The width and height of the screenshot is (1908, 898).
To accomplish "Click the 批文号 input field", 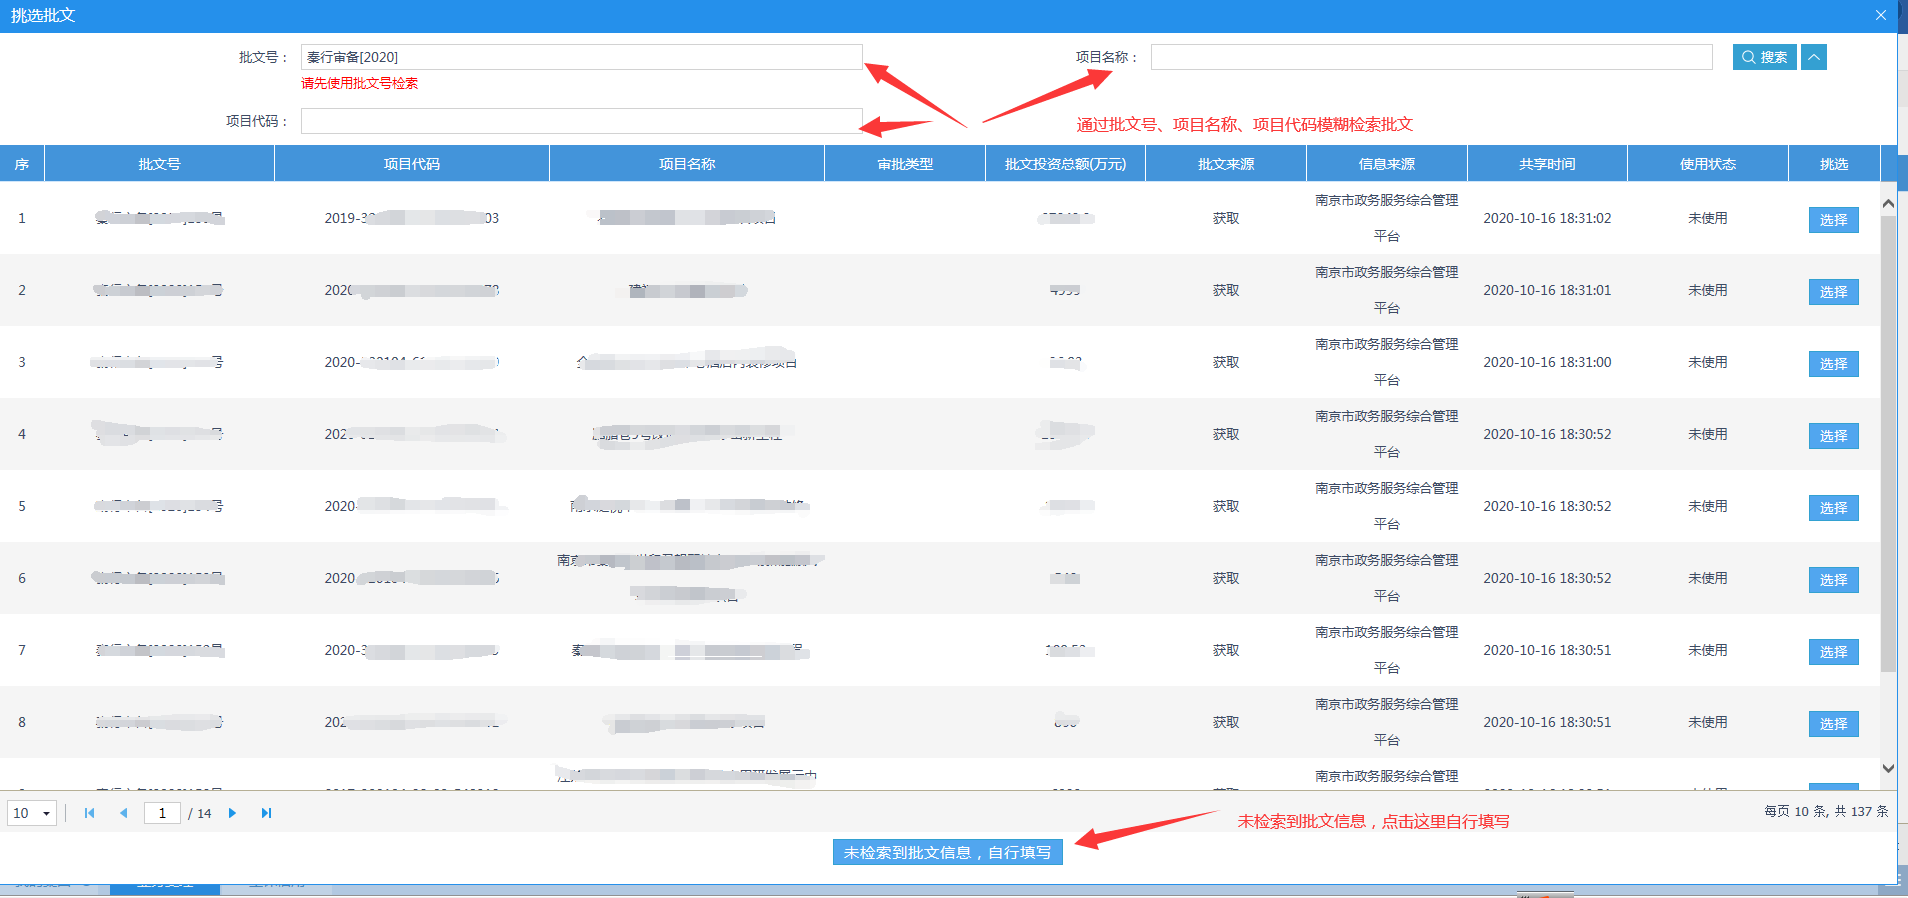I will pyautogui.click(x=580, y=57).
